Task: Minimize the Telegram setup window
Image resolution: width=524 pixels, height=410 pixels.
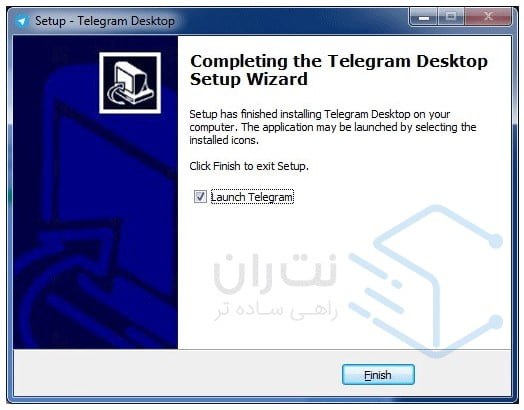Action: [x=423, y=17]
